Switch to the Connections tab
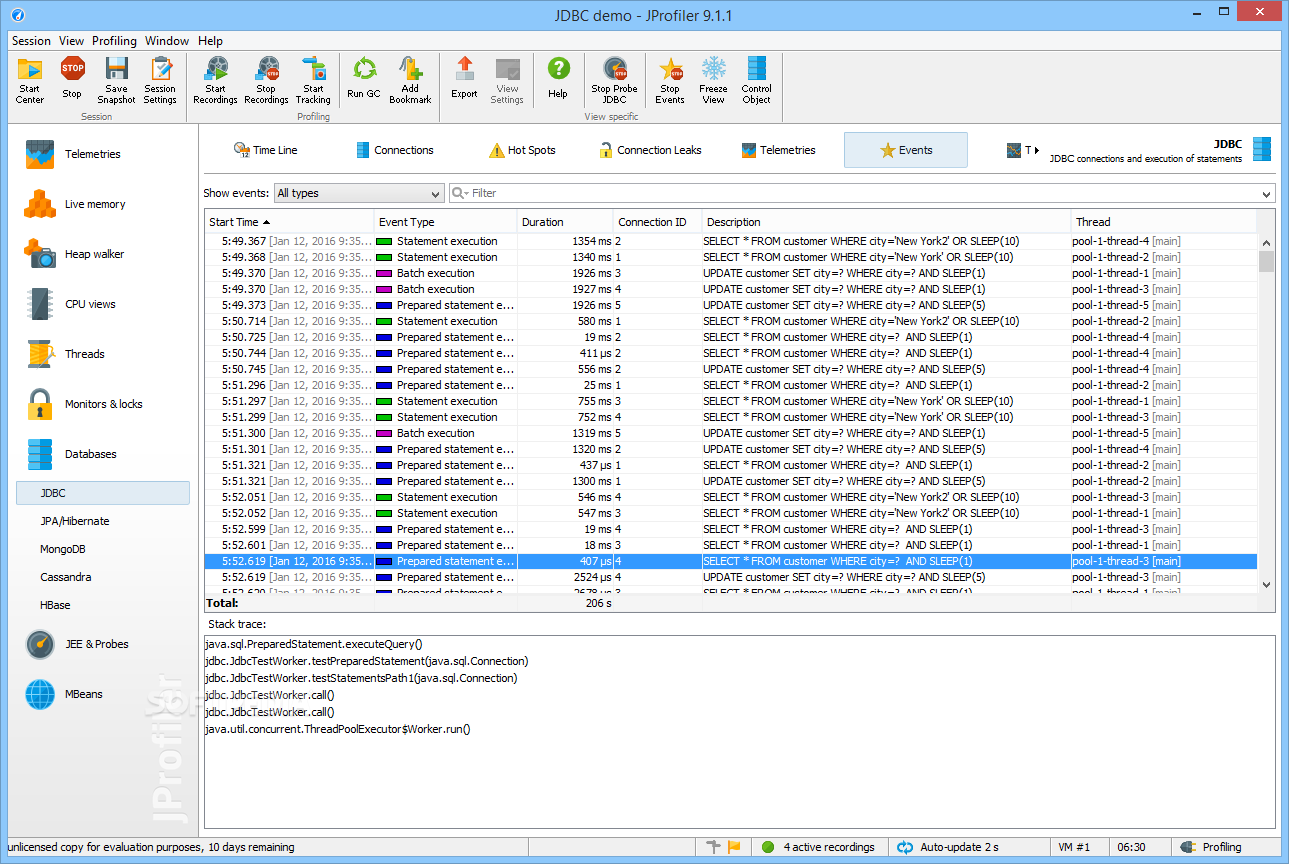This screenshot has height=864, width=1289. 394,150
